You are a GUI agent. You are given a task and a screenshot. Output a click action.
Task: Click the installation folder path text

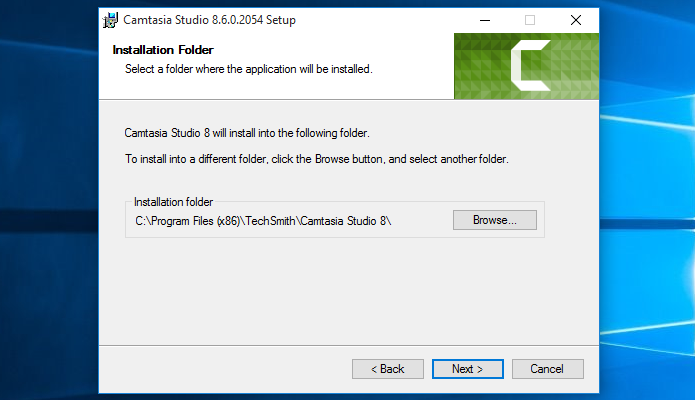click(x=263, y=221)
